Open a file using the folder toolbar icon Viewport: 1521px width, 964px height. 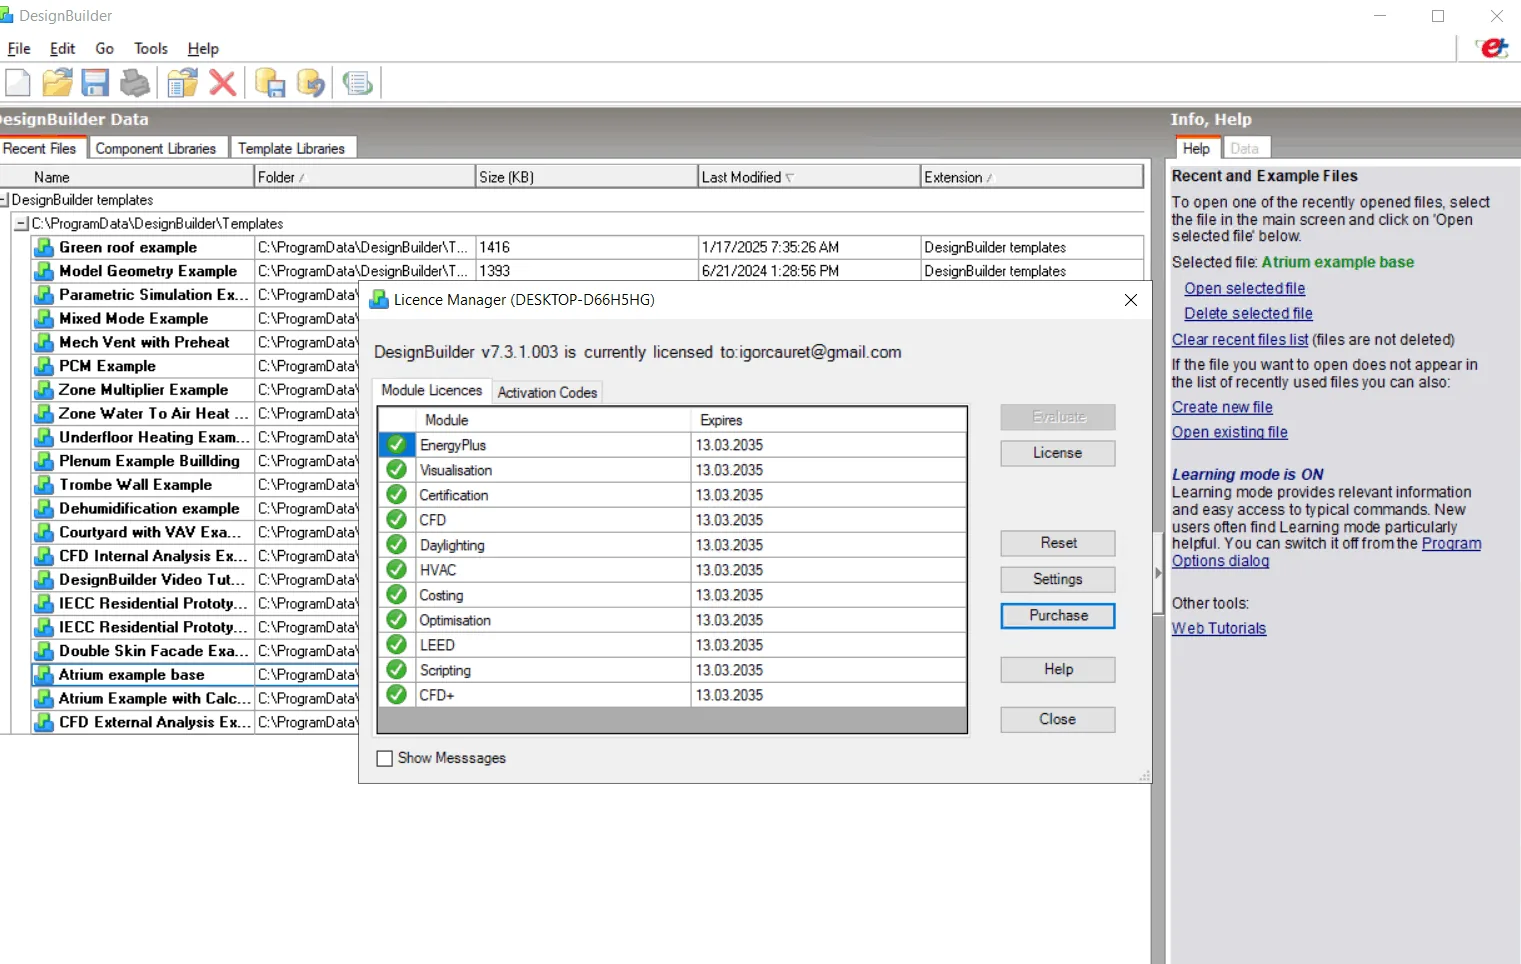point(58,83)
